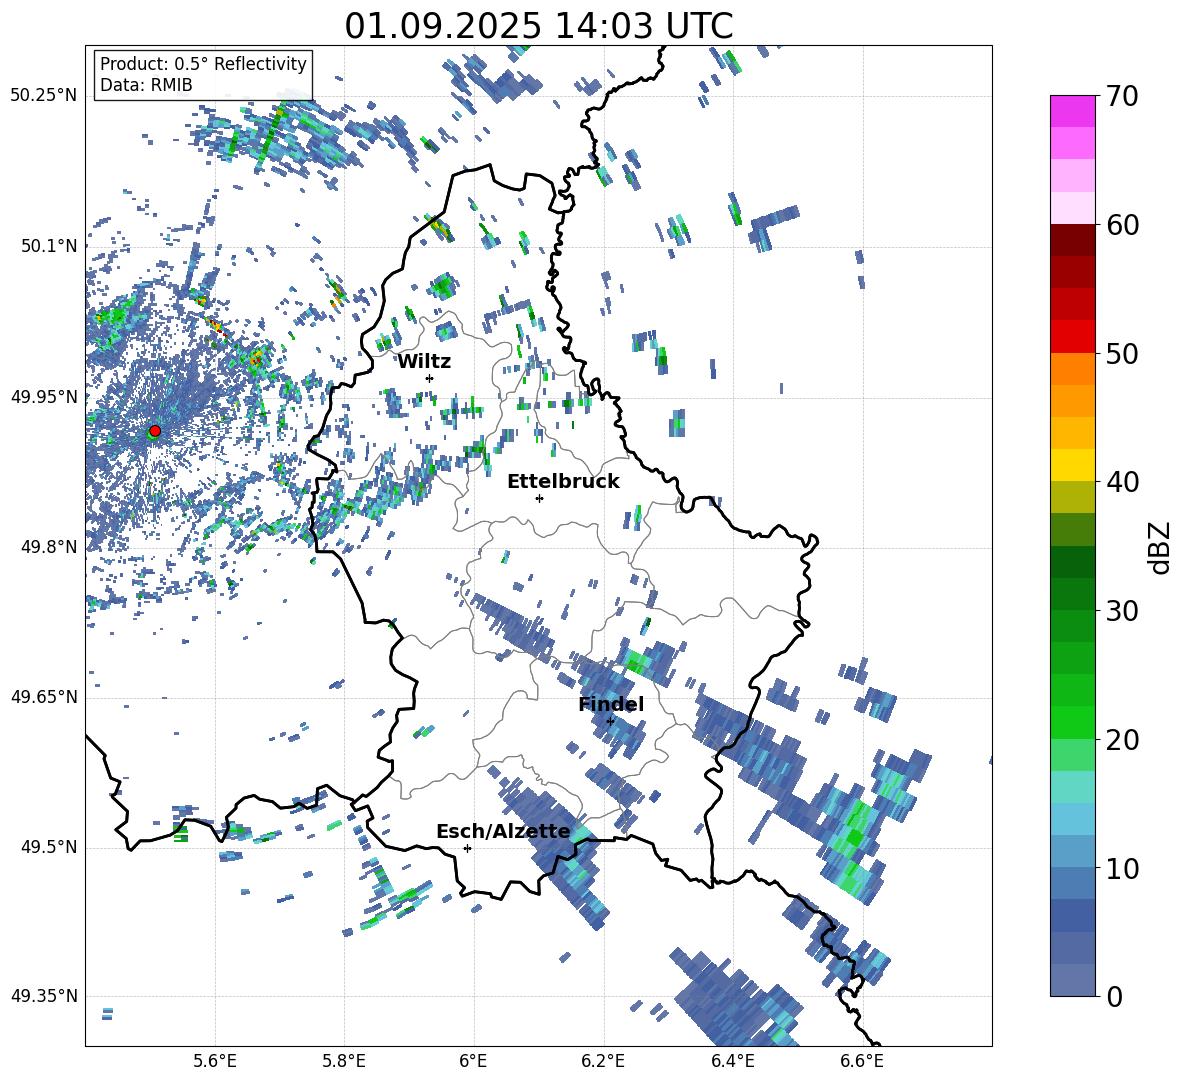
Task: Click the 49.5°N latitude label
Action: 49,847
